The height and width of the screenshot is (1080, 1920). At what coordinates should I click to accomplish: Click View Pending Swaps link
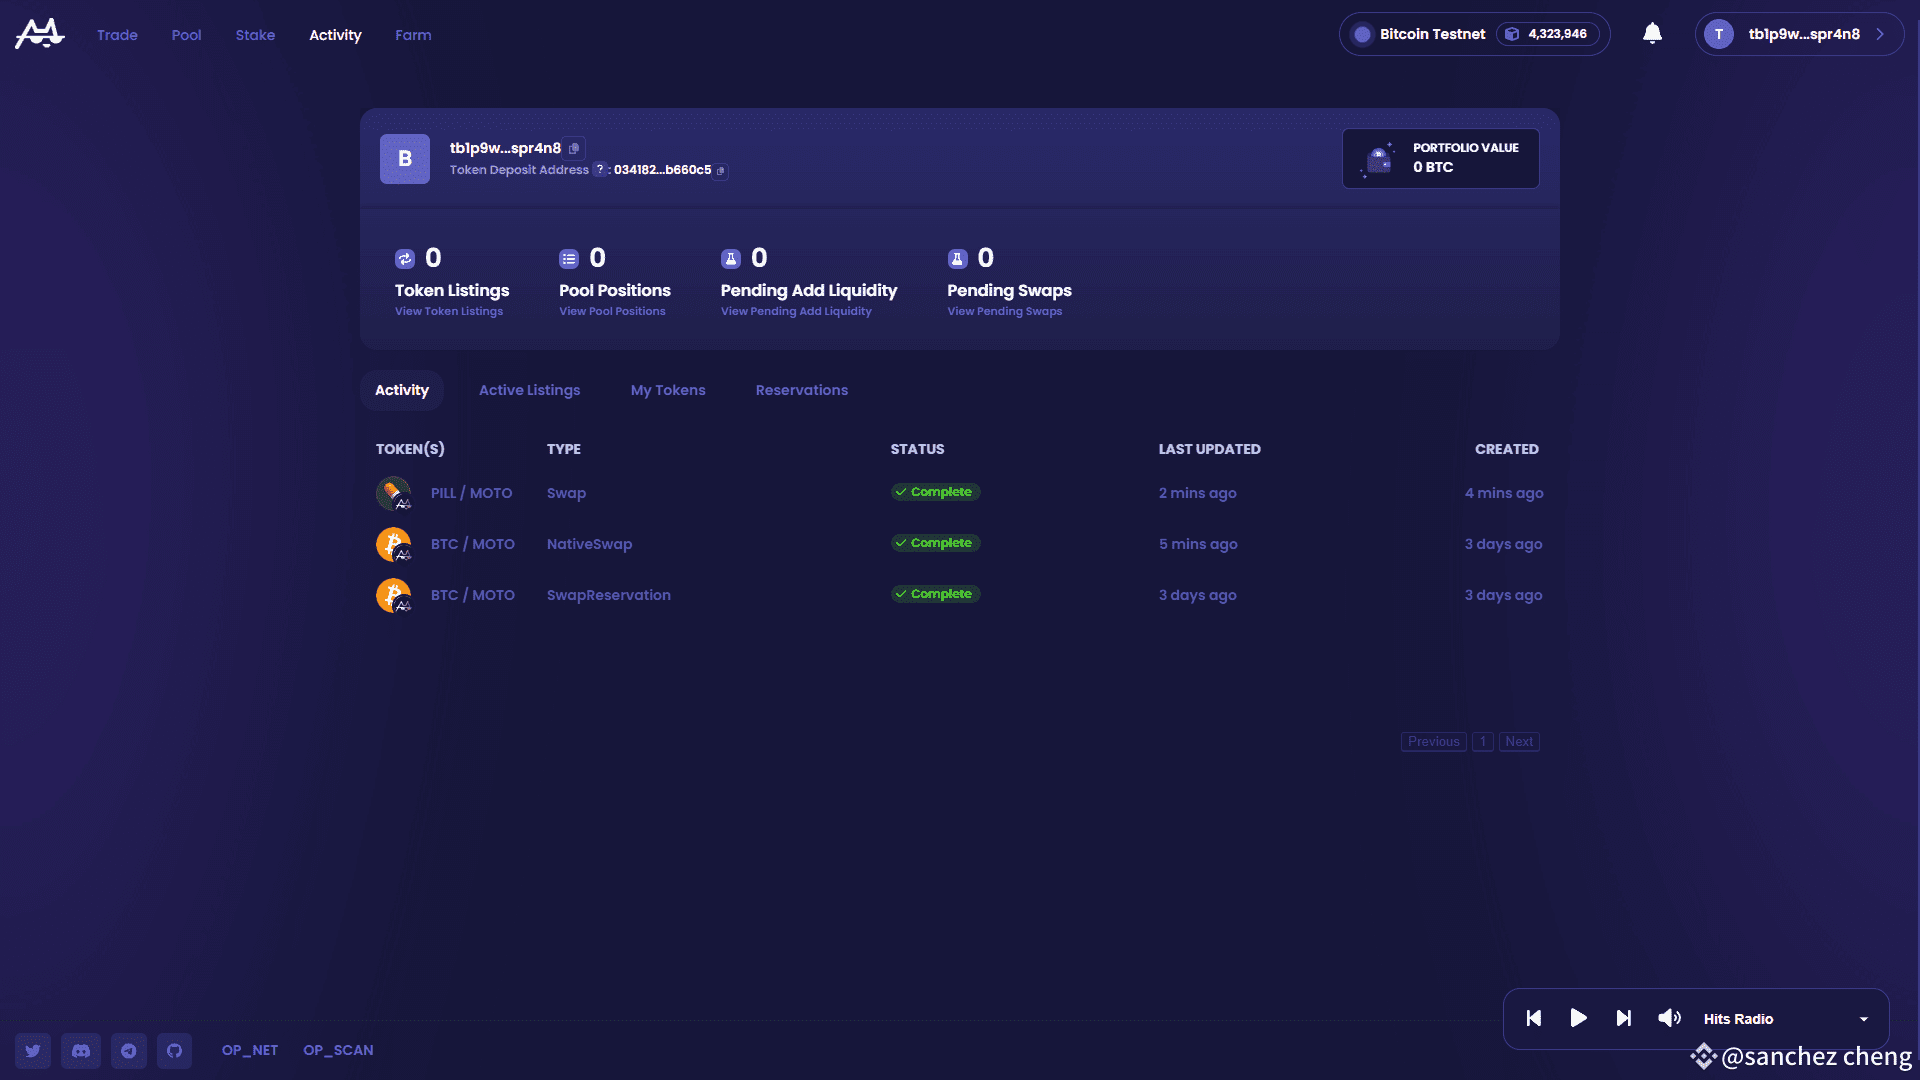tap(1004, 312)
